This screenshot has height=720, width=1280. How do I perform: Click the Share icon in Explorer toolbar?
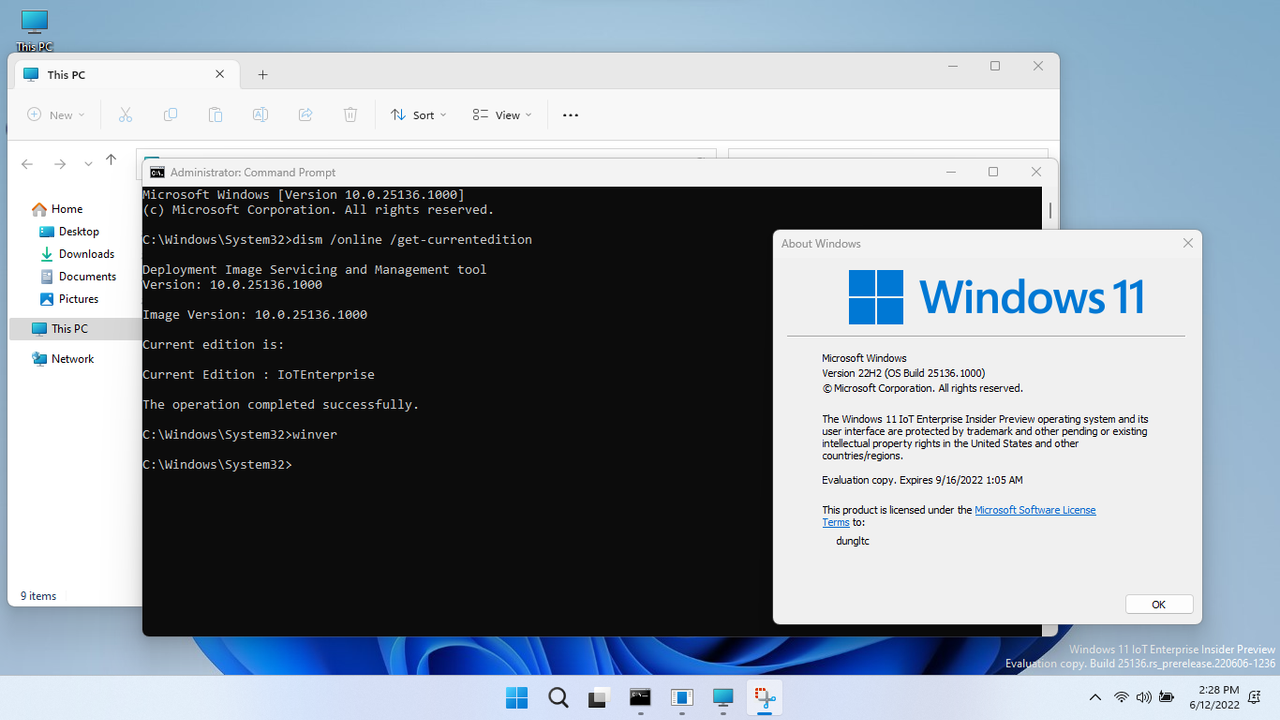coord(305,114)
